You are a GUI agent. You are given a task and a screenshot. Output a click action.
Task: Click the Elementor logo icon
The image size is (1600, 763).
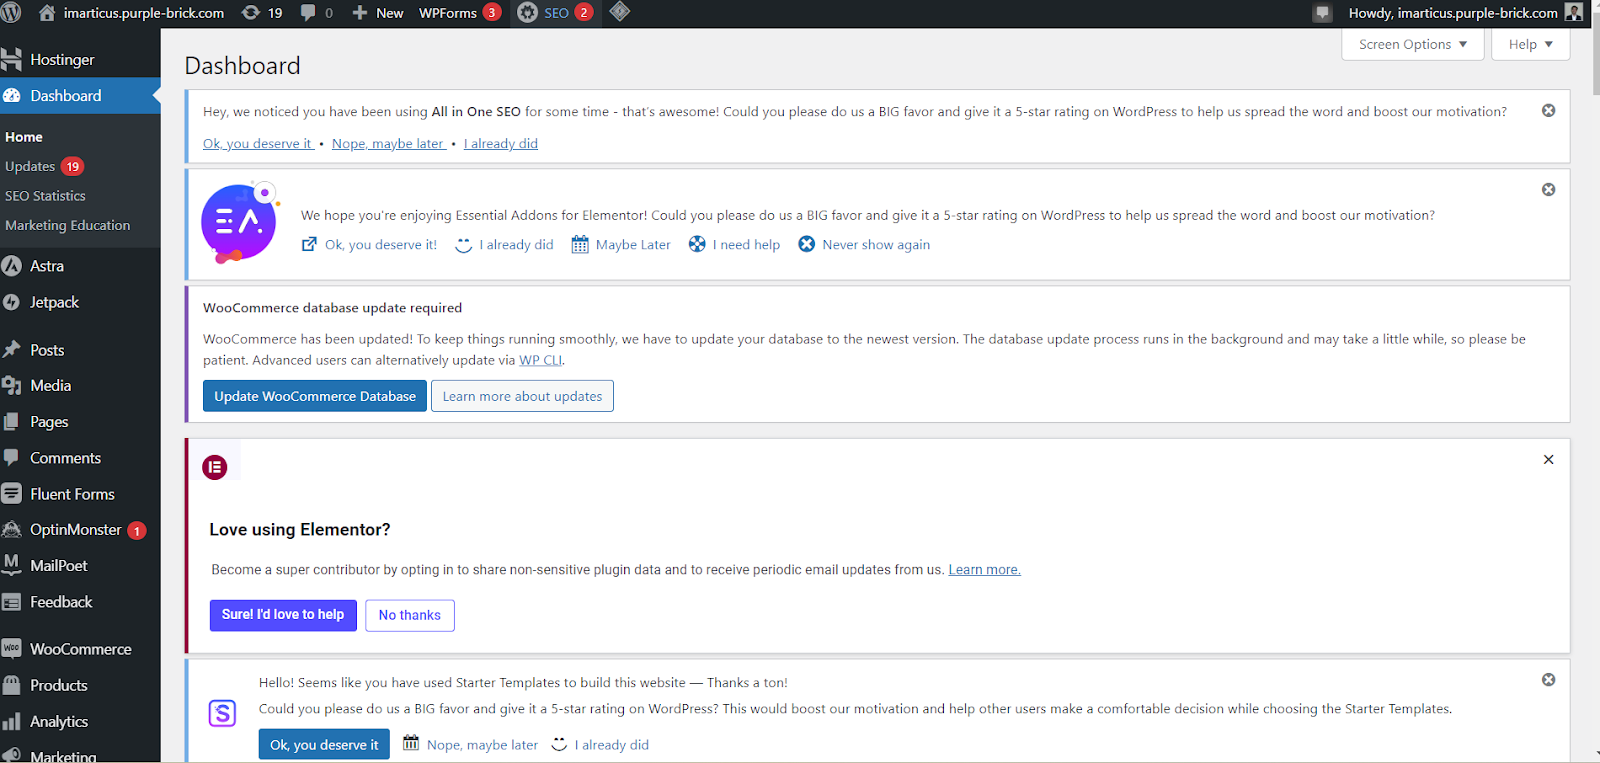click(215, 467)
